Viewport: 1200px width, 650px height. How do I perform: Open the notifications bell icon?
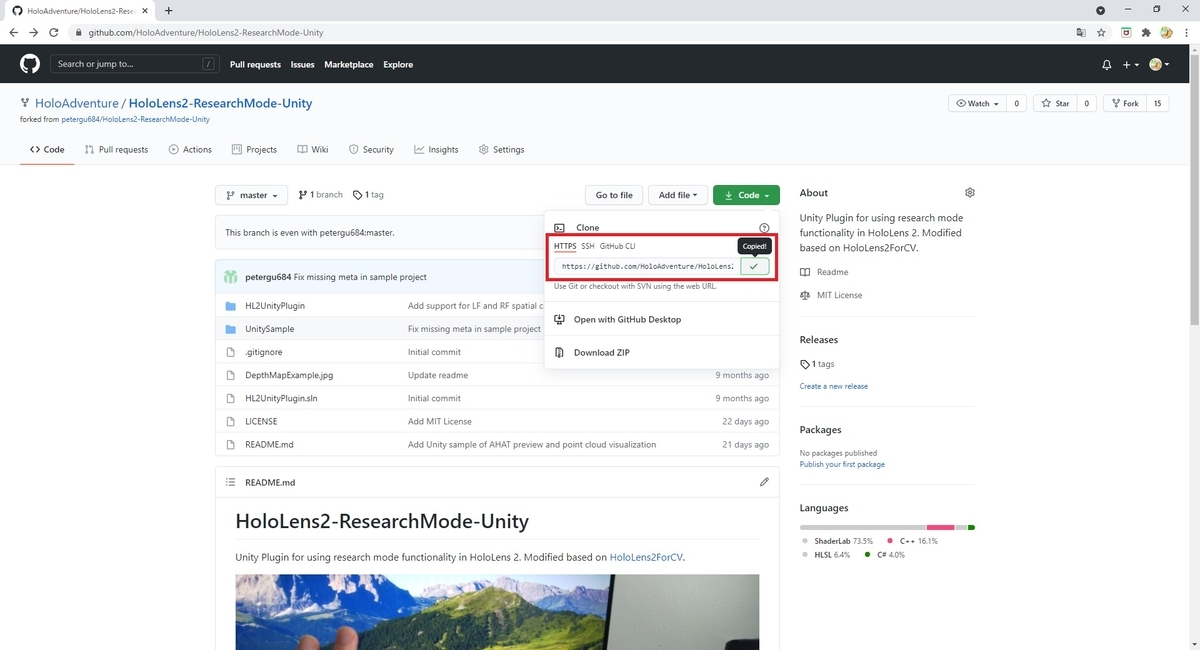coord(1106,64)
